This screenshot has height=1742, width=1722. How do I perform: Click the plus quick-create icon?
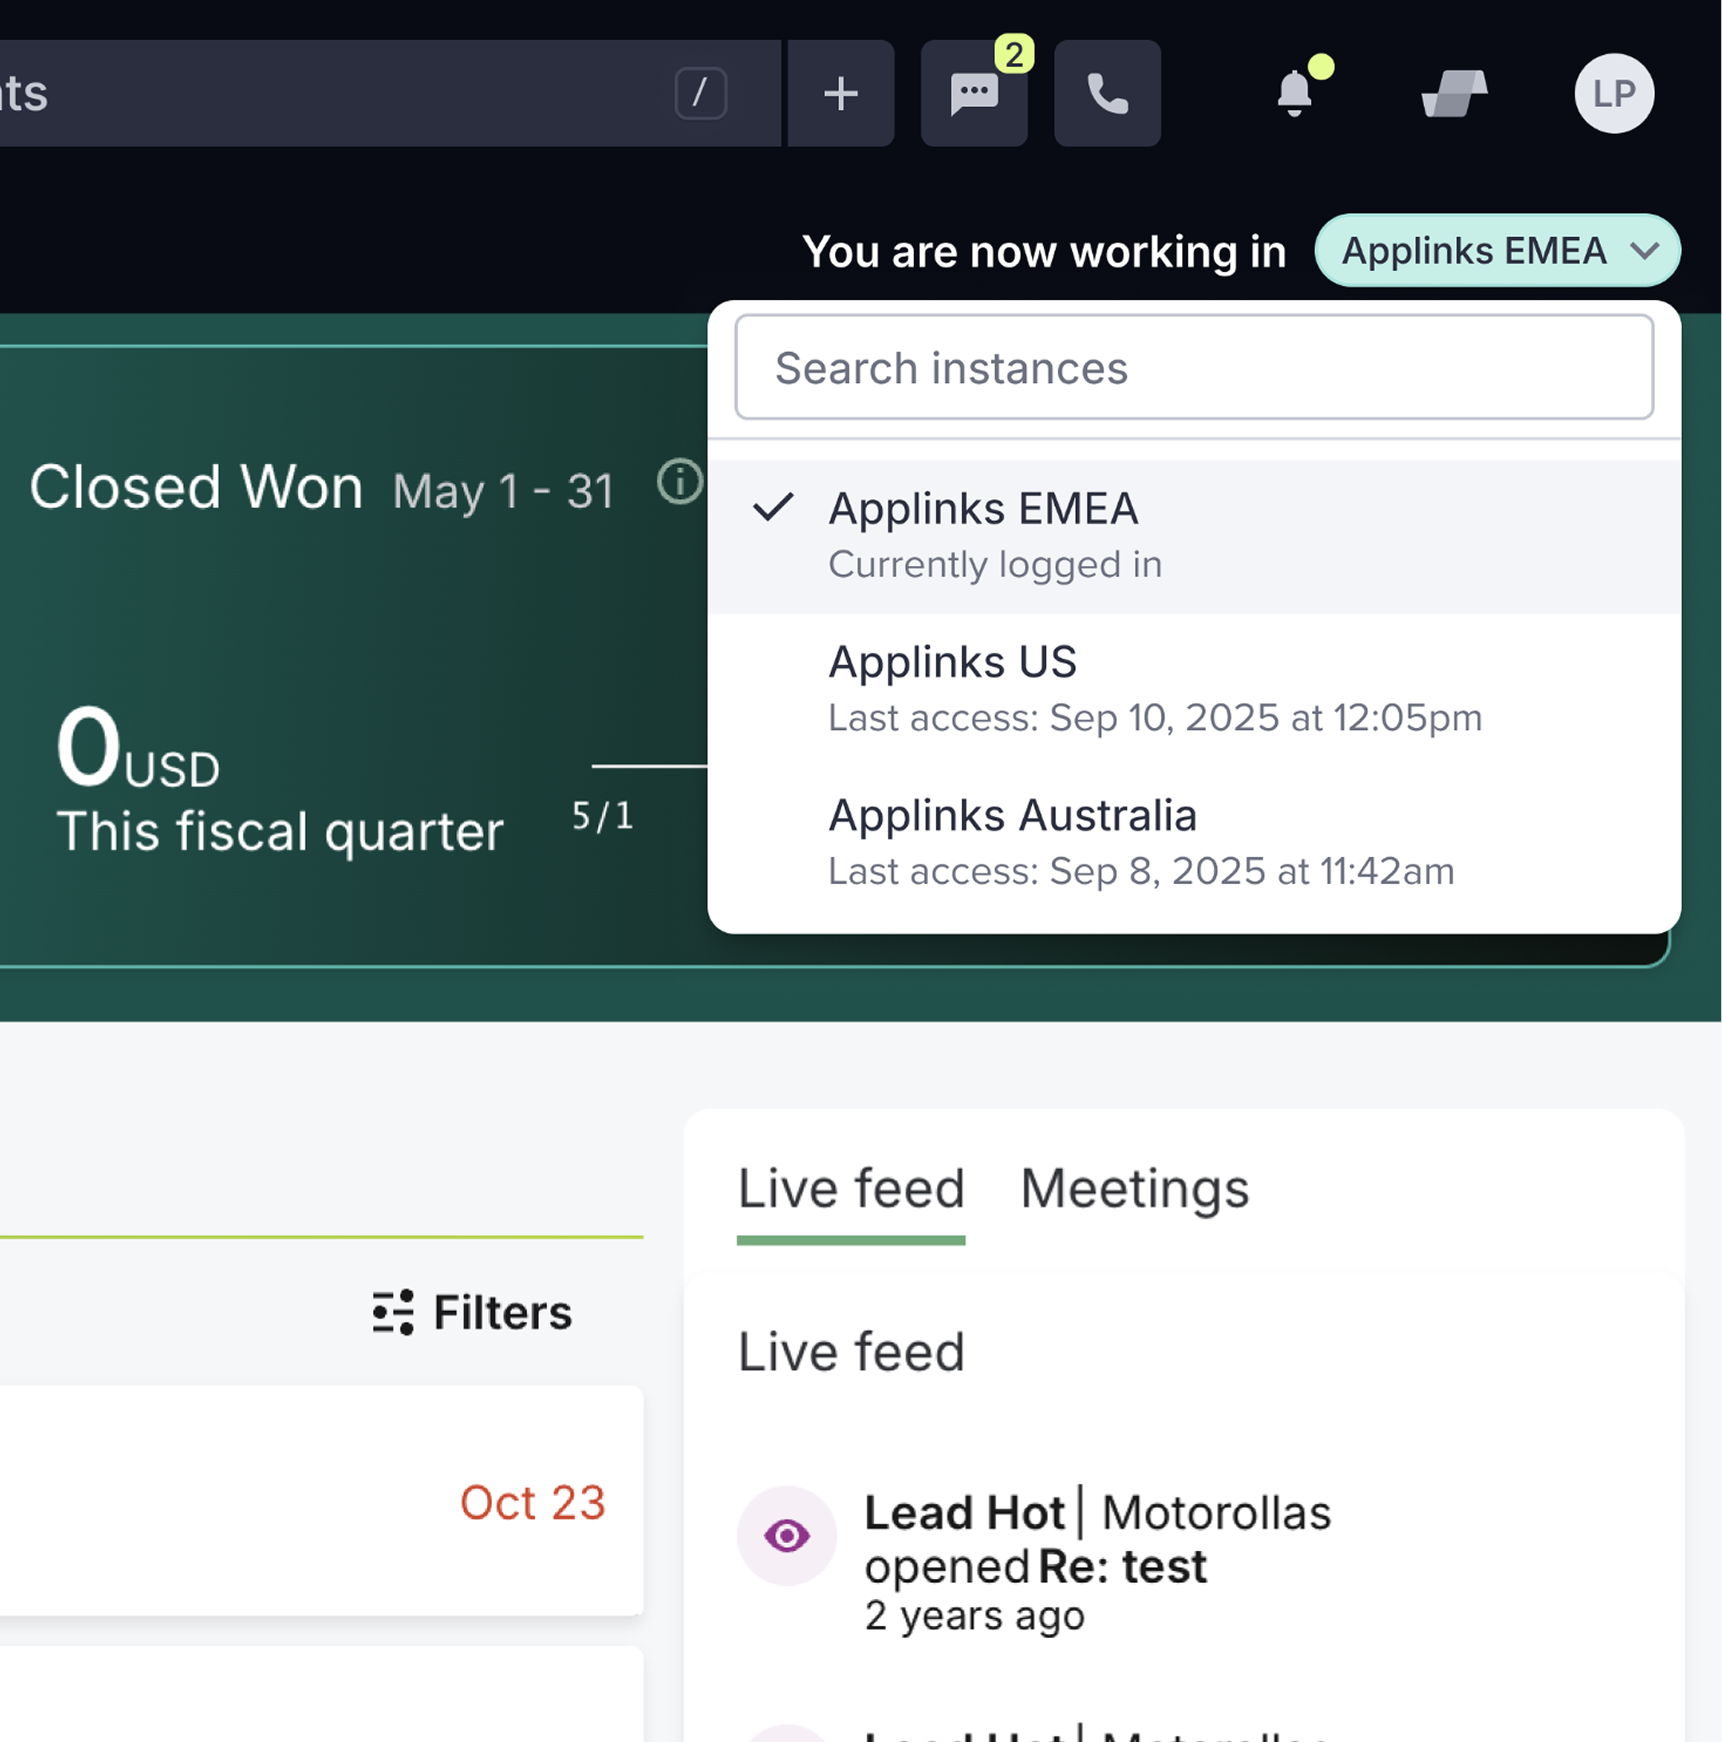click(840, 93)
